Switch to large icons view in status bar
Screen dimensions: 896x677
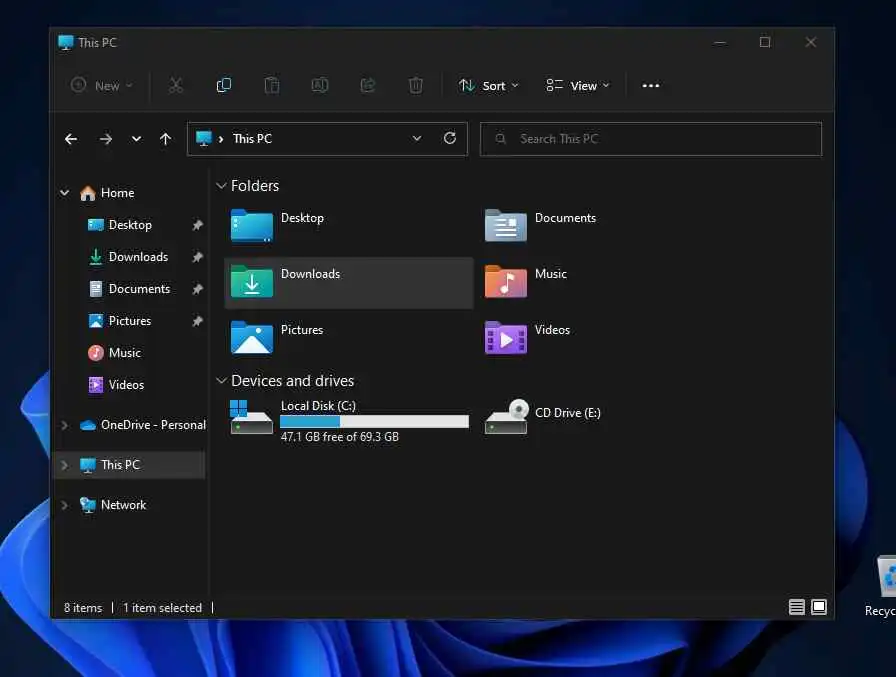[819, 607]
